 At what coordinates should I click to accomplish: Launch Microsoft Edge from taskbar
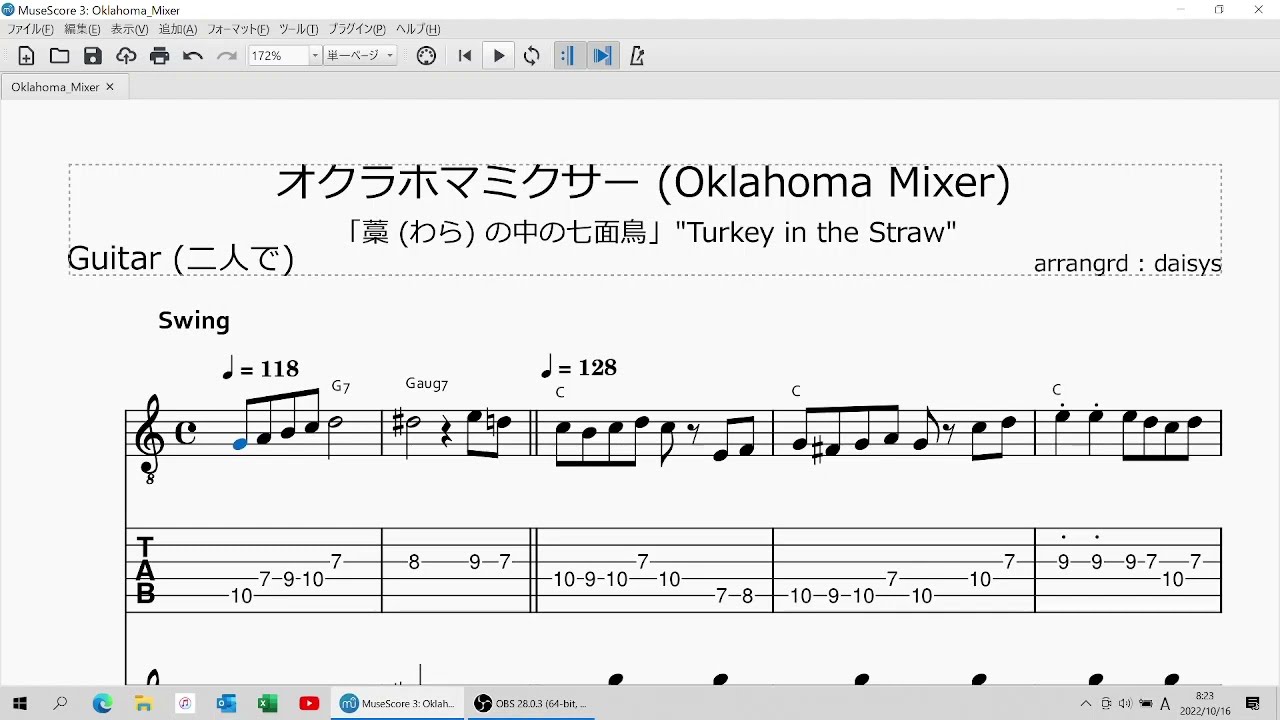[102, 703]
